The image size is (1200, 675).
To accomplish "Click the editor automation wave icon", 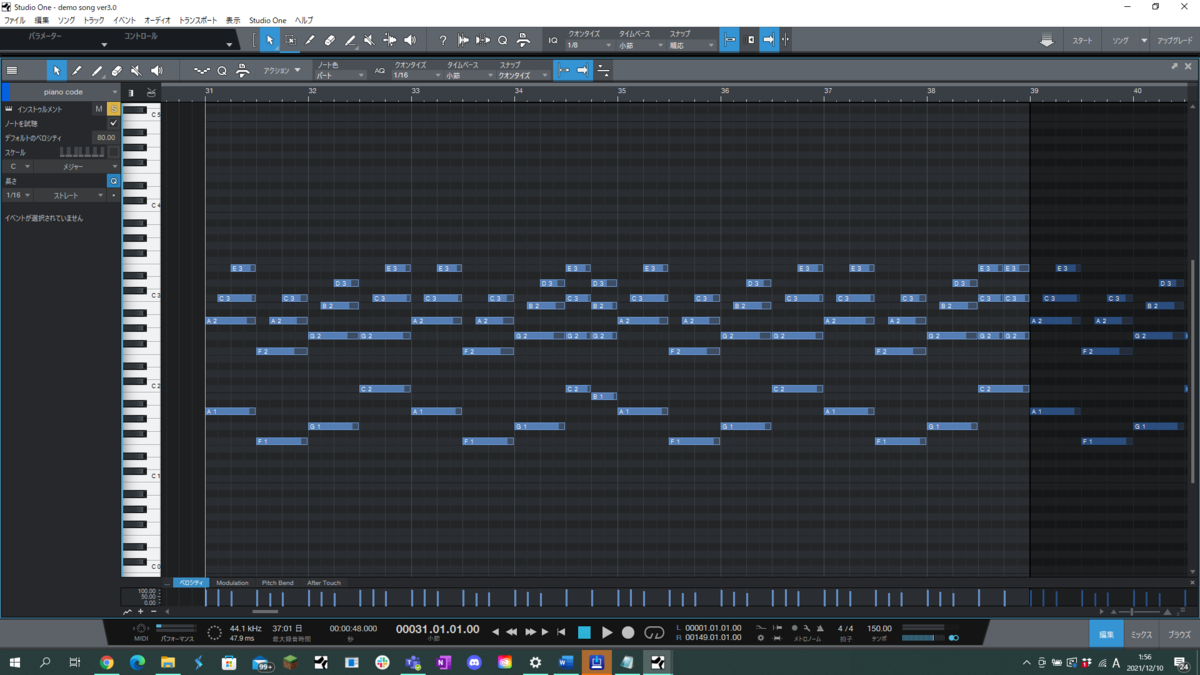I will click(202, 71).
